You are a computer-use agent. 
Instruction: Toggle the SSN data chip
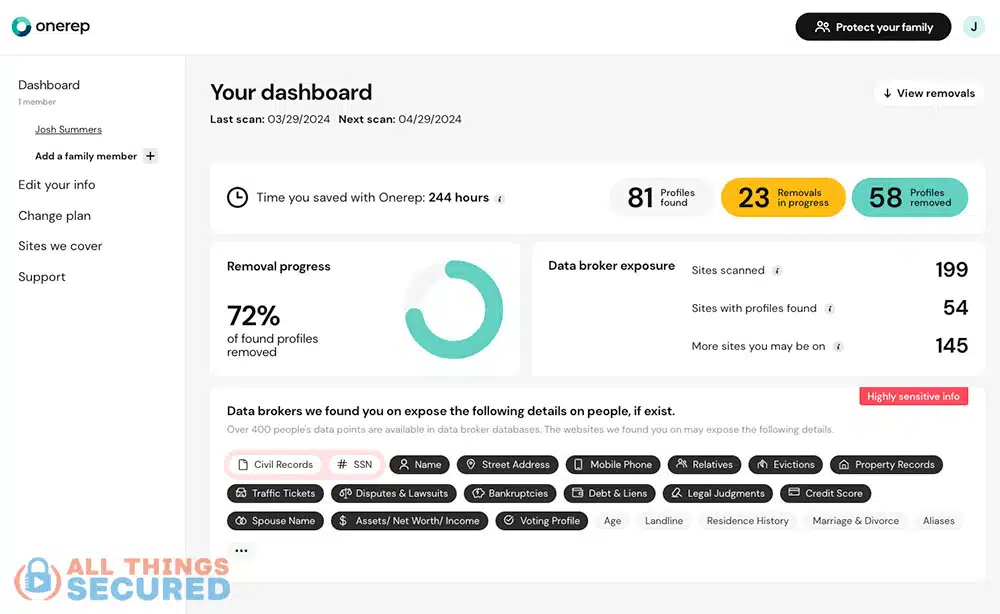coord(355,464)
